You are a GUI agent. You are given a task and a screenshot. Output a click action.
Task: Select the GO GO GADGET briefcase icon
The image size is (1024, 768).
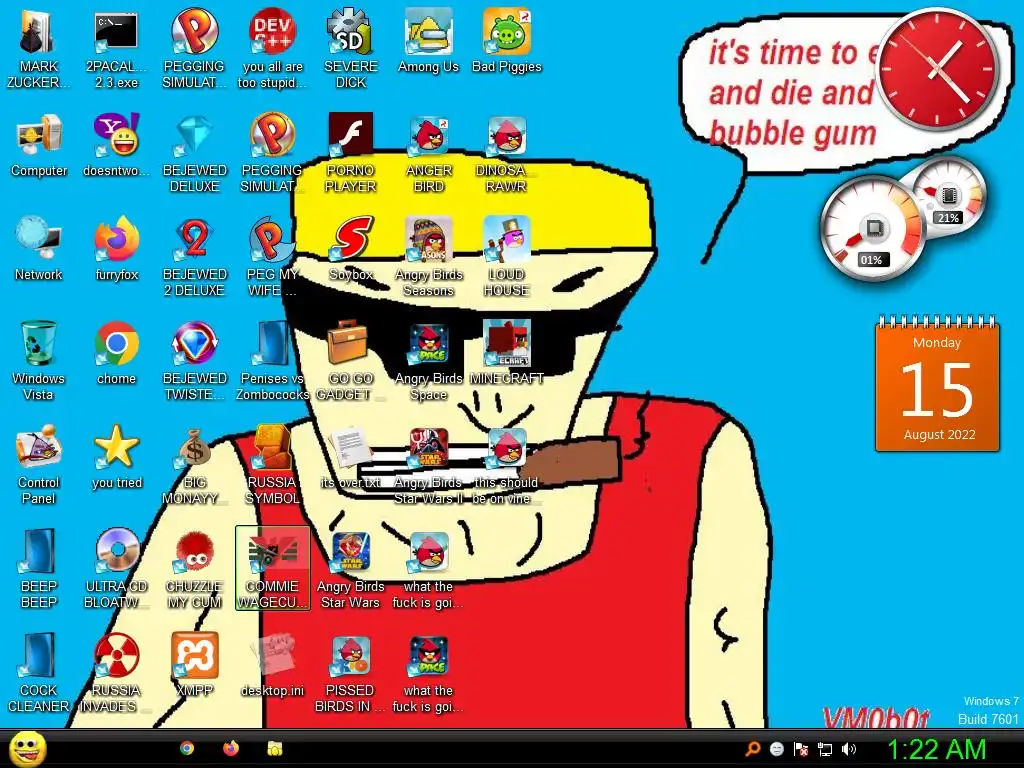tap(351, 360)
